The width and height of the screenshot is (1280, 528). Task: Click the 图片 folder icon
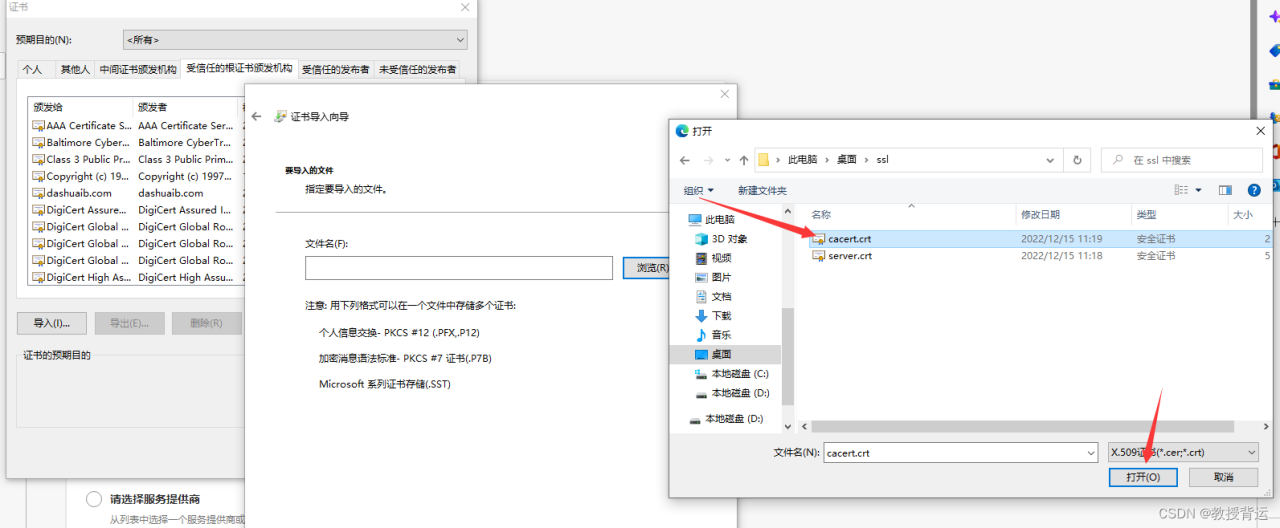pos(702,277)
